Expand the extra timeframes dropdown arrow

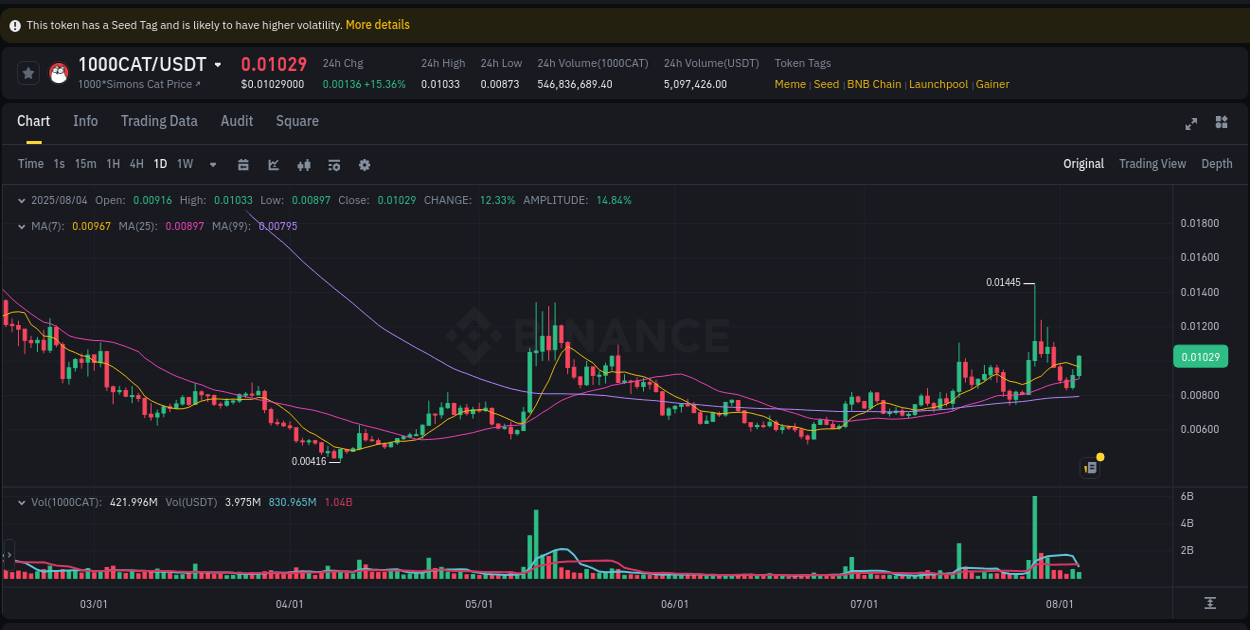click(211, 164)
